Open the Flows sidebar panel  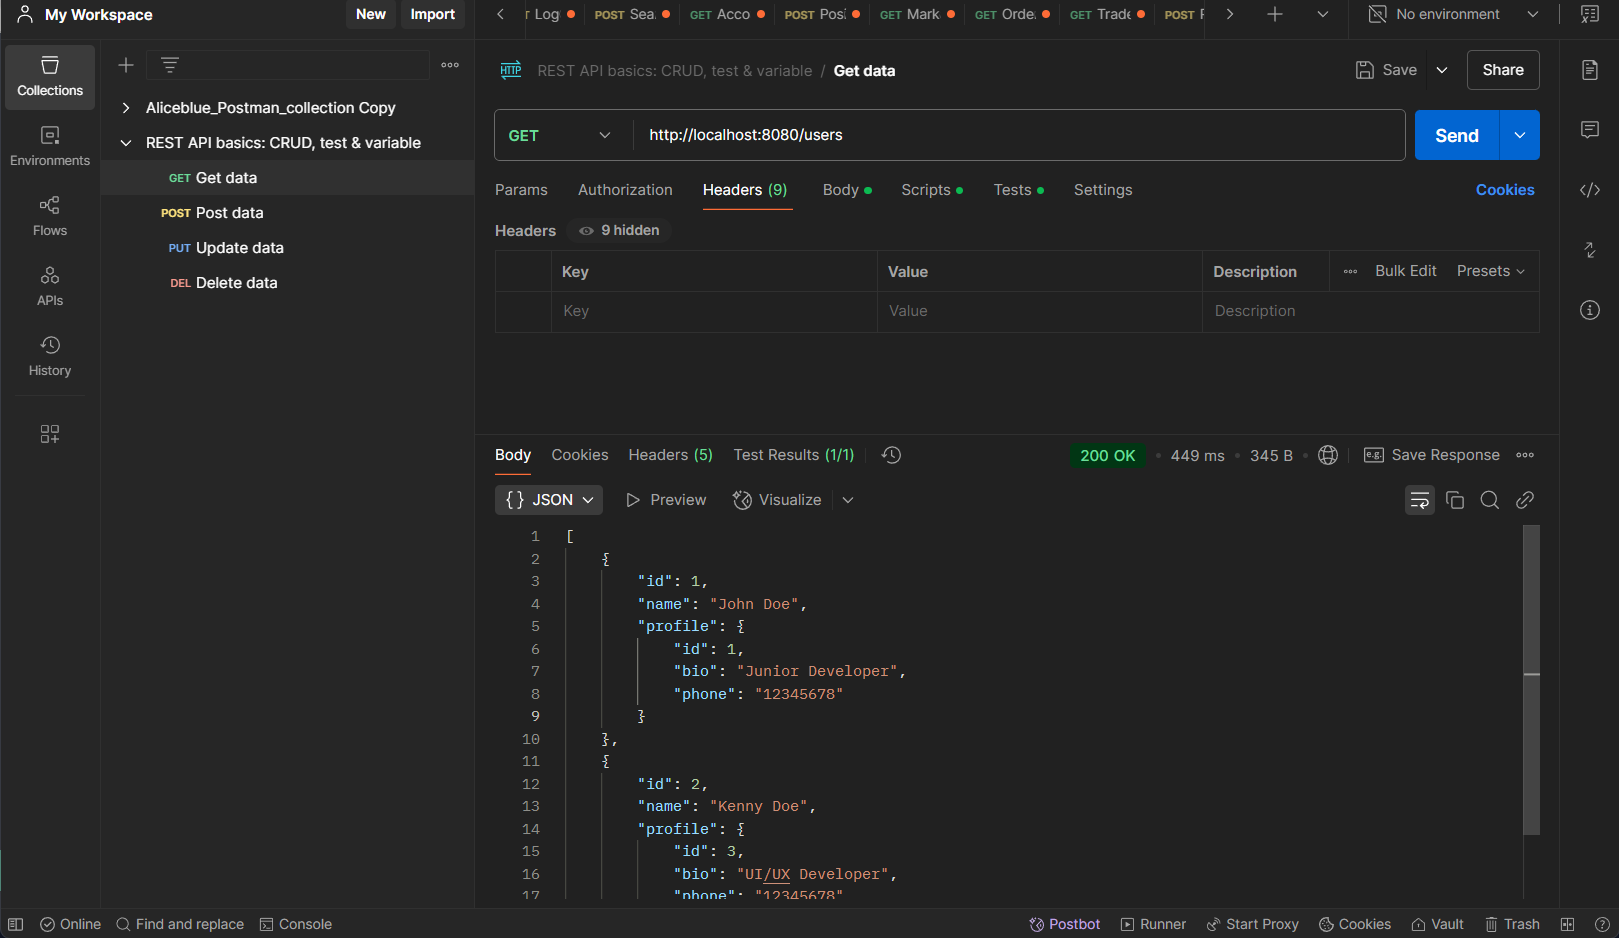point(50,216)
